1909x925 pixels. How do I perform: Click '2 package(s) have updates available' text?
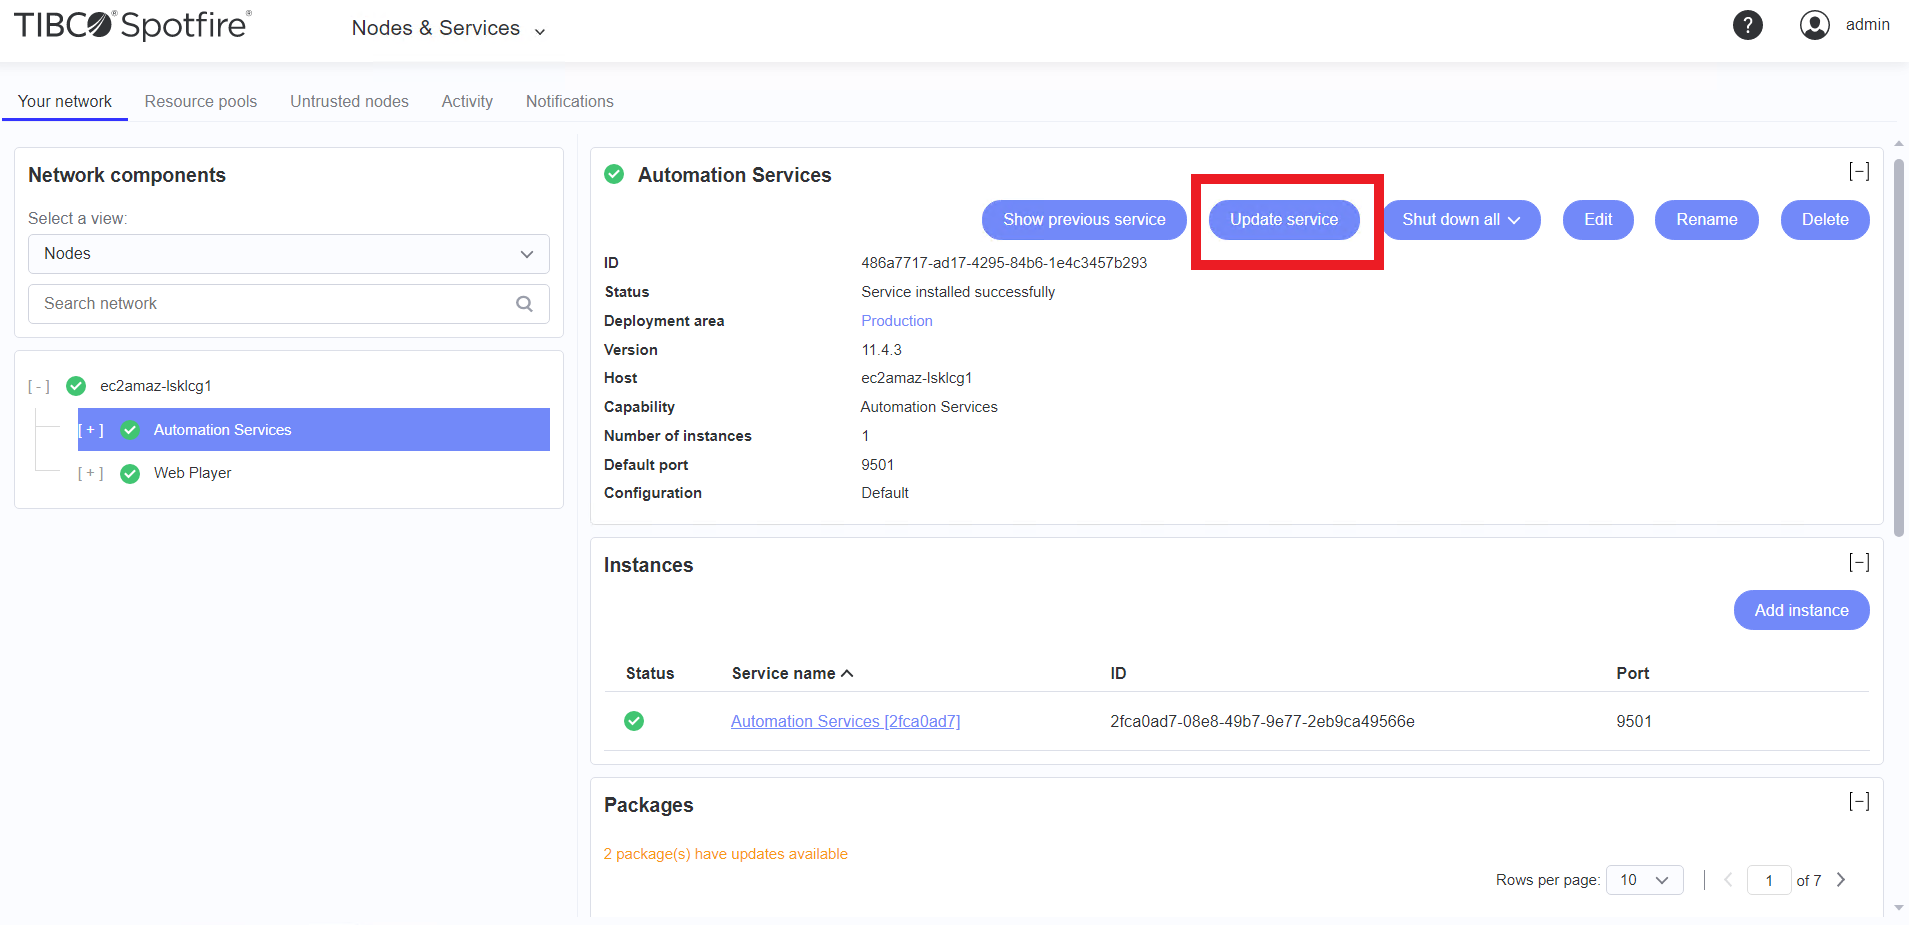click(x=725, y=854)
